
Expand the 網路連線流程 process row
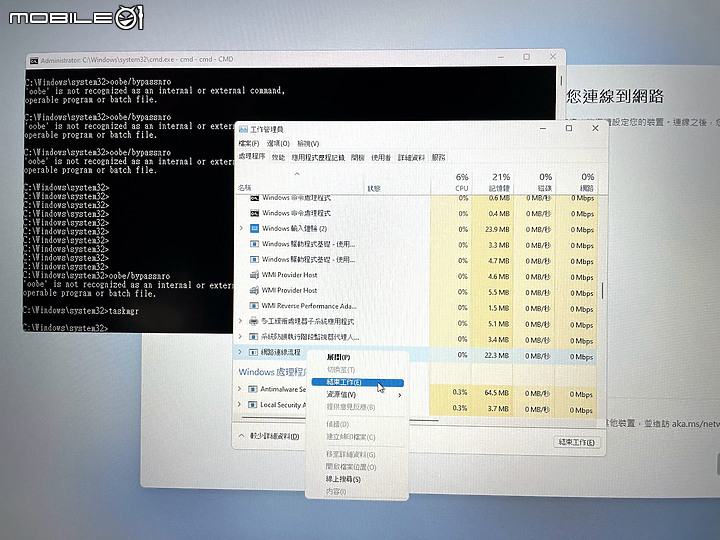[240, 352]
